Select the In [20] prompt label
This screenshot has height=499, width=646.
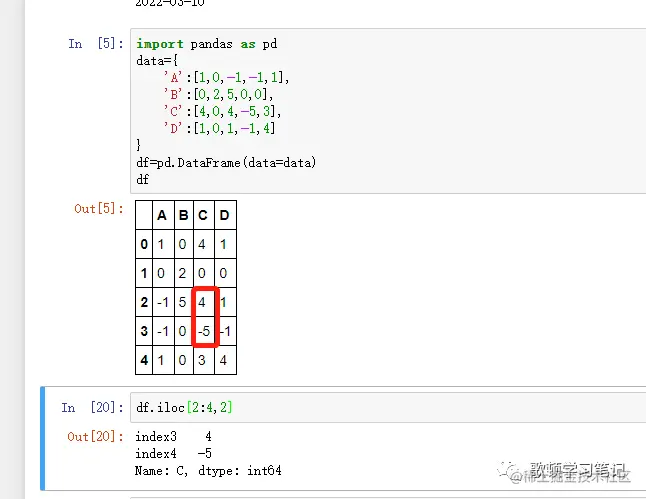tap(92, 408)
